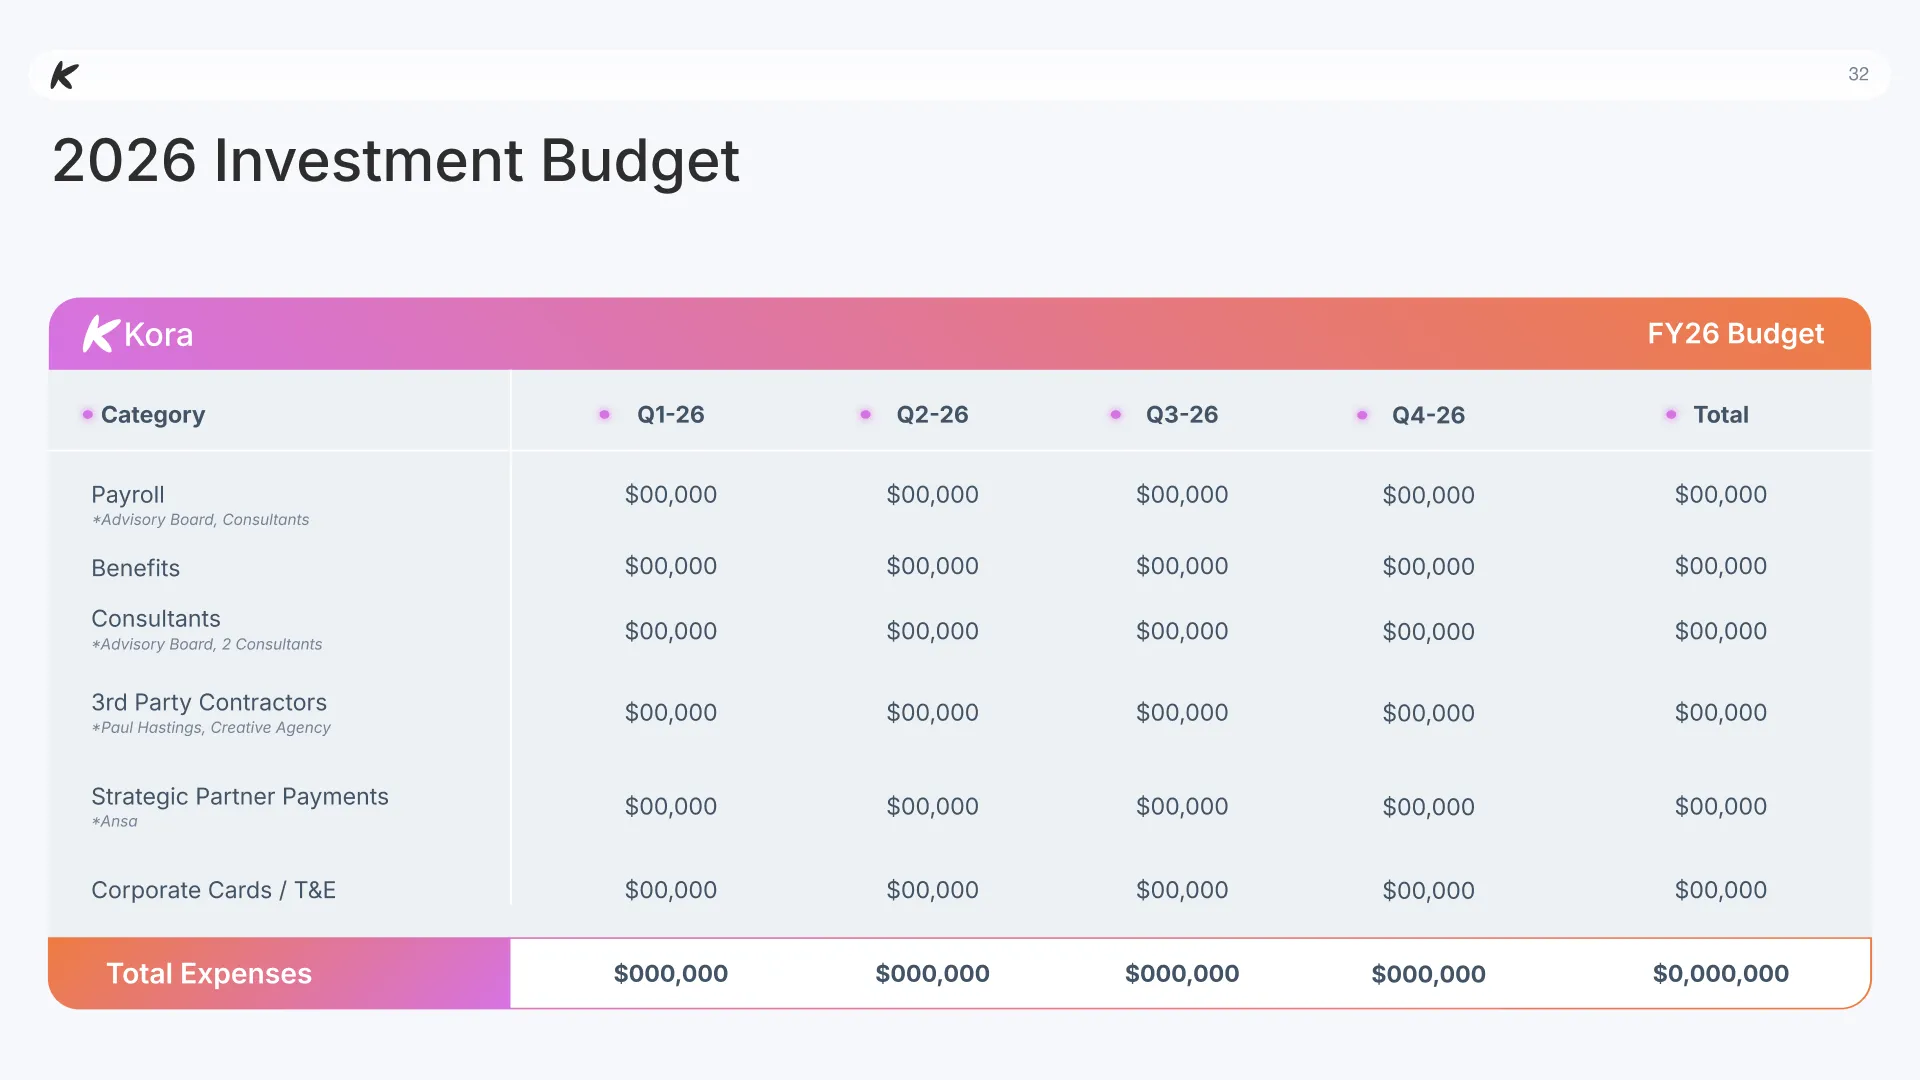Click the bullet dot next to Q4-26
The width and height of the screenshot is (1920, 1080).
point(1361,415)
